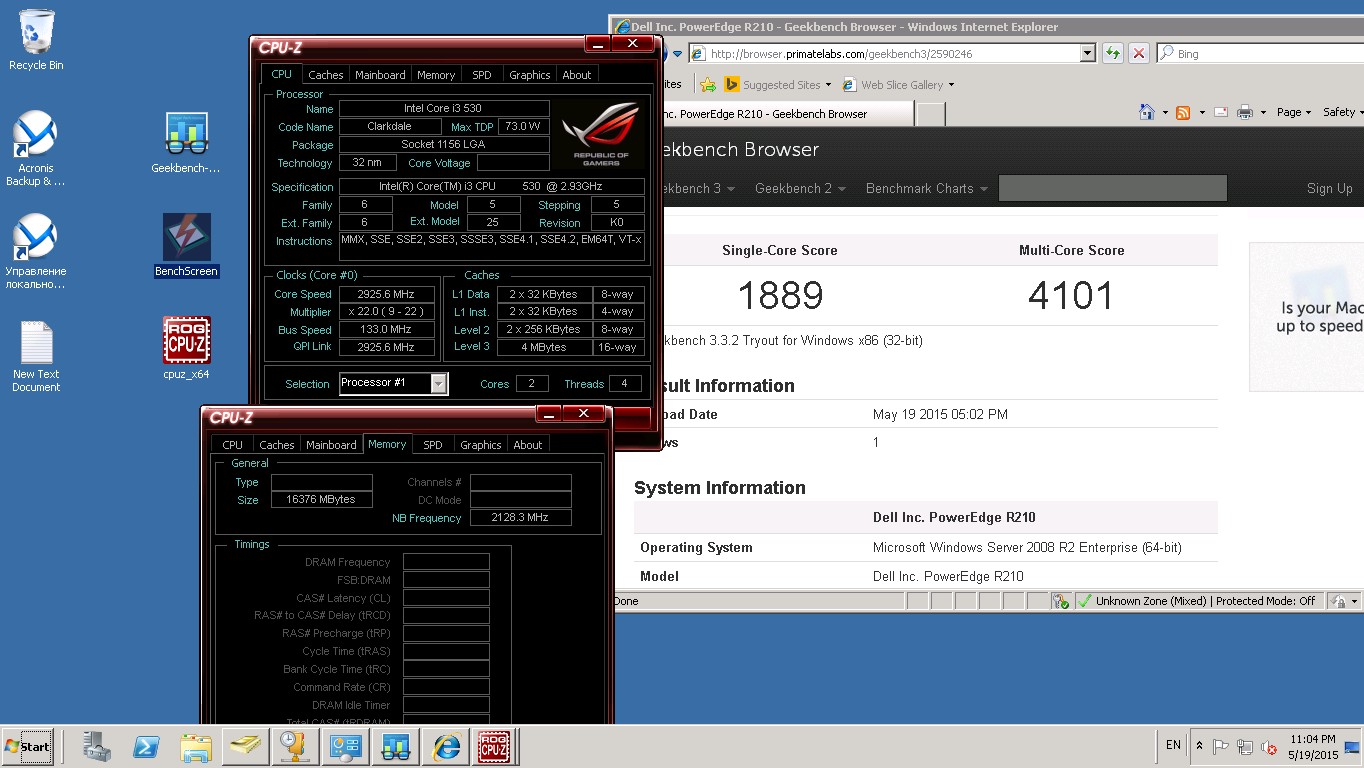The image size is (1364, 768).
Task: Click the single-core score 1889
Action: 780,295
